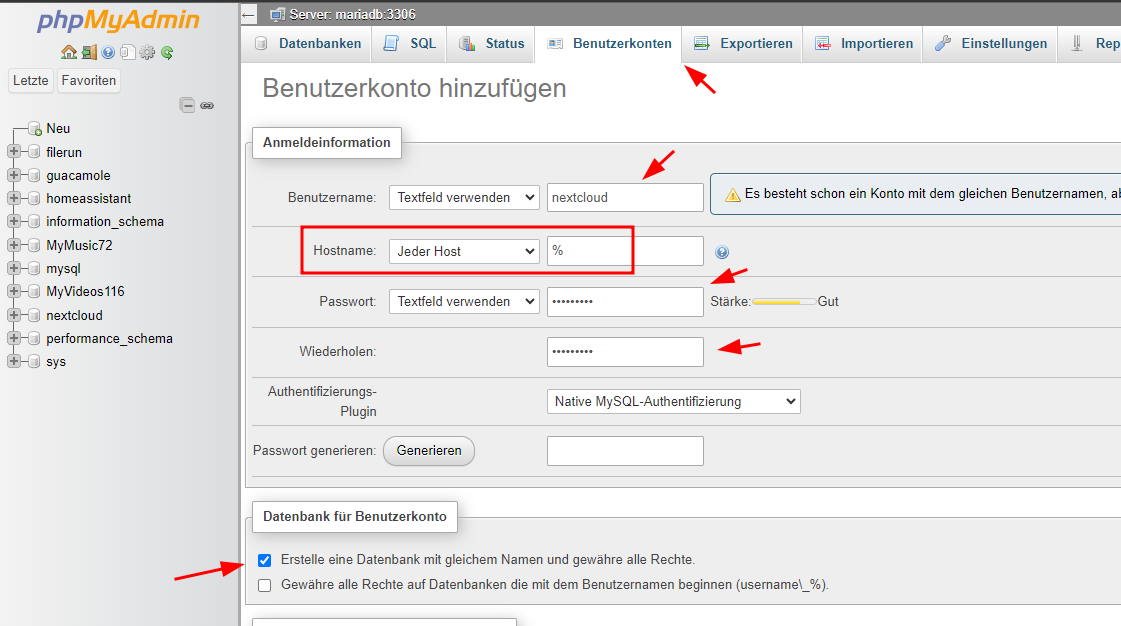Collapse all tree nodes with minus icon

coord(187,106)
